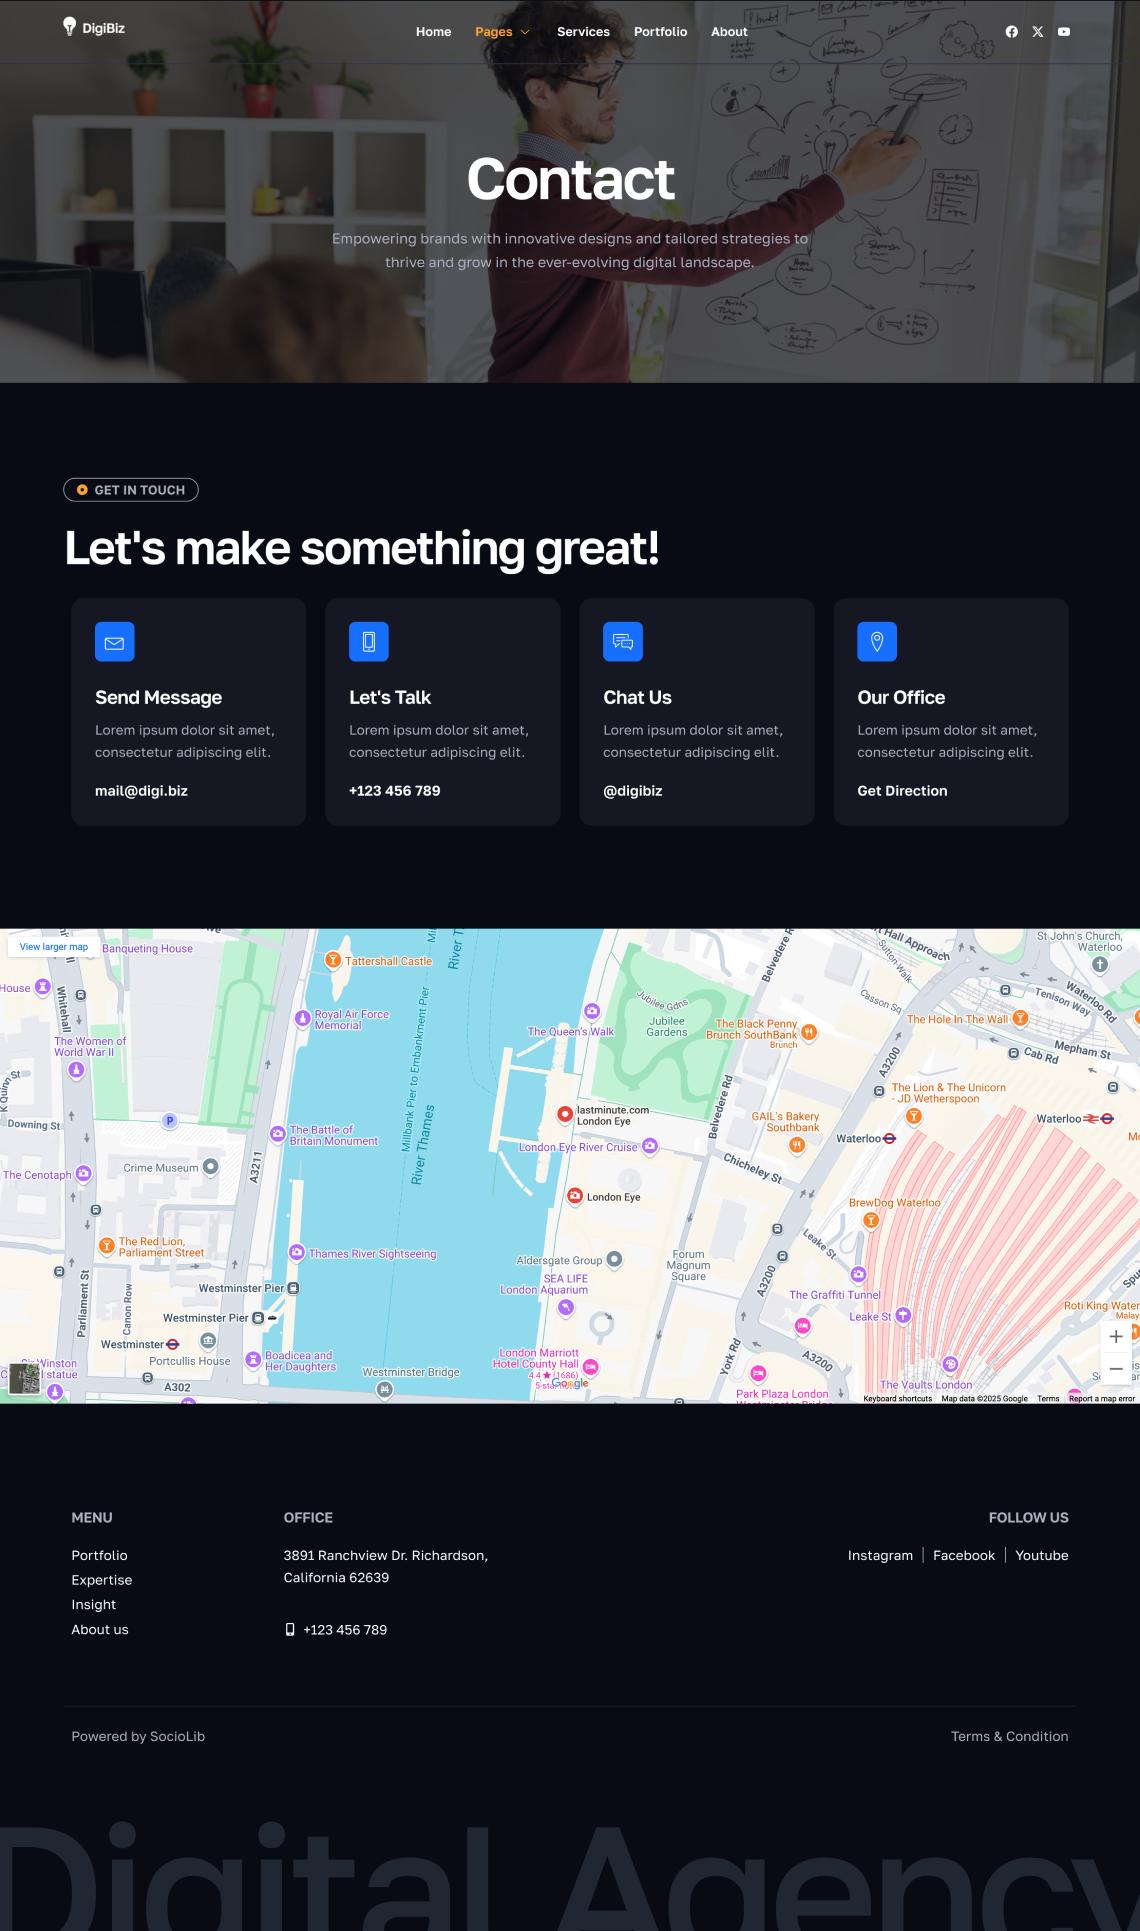This screenshot has width=1140, height=1931.
Task: Click Park Plaza London hotel marker
Action: [758, 1374]
